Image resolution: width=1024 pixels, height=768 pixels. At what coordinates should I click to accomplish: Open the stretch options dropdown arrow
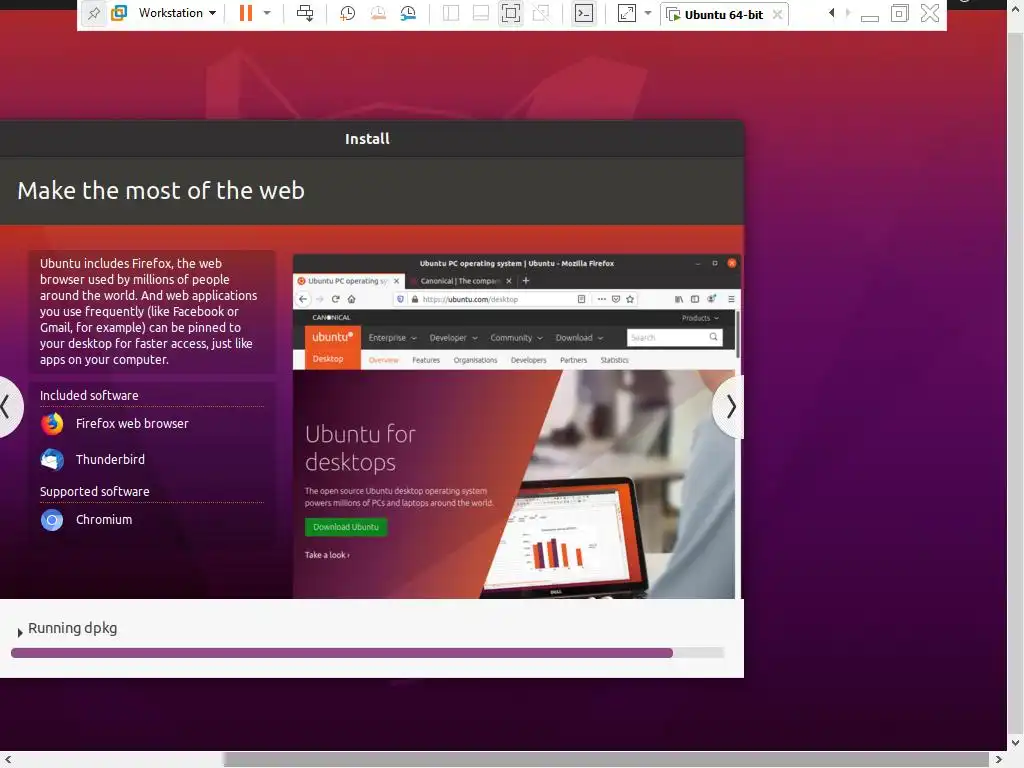(648, 13)
